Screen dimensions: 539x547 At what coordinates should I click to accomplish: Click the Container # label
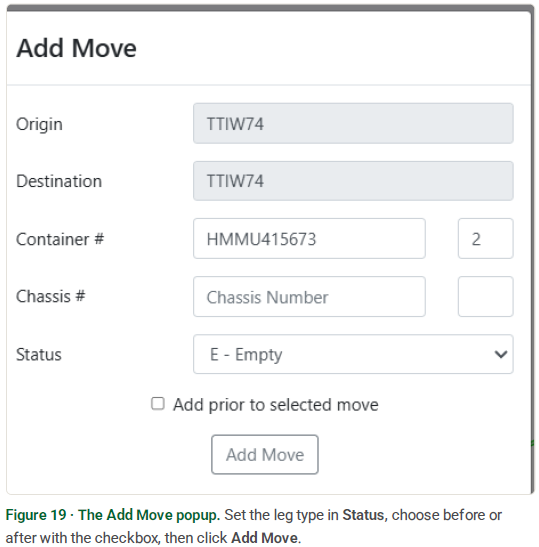(x=60, y=239)
